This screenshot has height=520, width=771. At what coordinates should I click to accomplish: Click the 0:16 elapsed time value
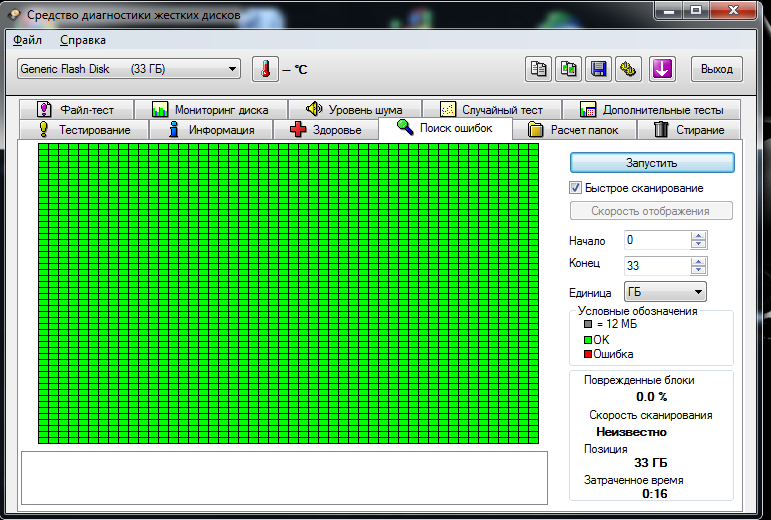click(x=654, y=493)
